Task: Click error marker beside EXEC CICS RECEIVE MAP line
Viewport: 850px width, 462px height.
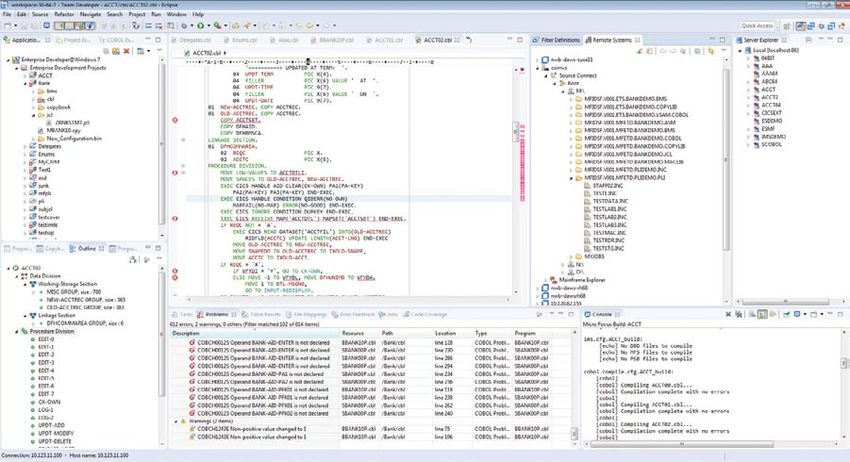Action: (x=175, y=219)
